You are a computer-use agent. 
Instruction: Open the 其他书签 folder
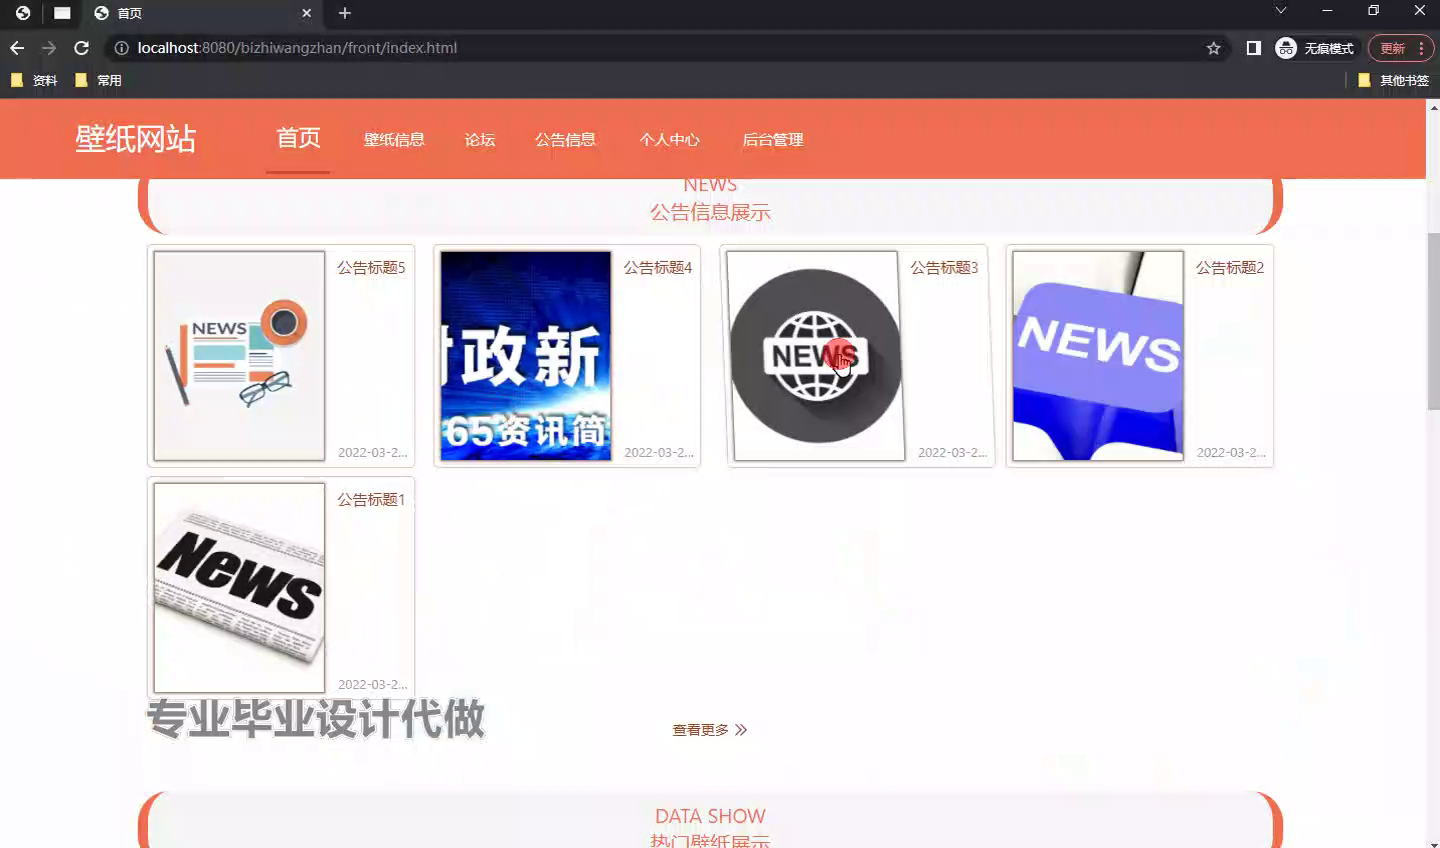(1393, 80)
